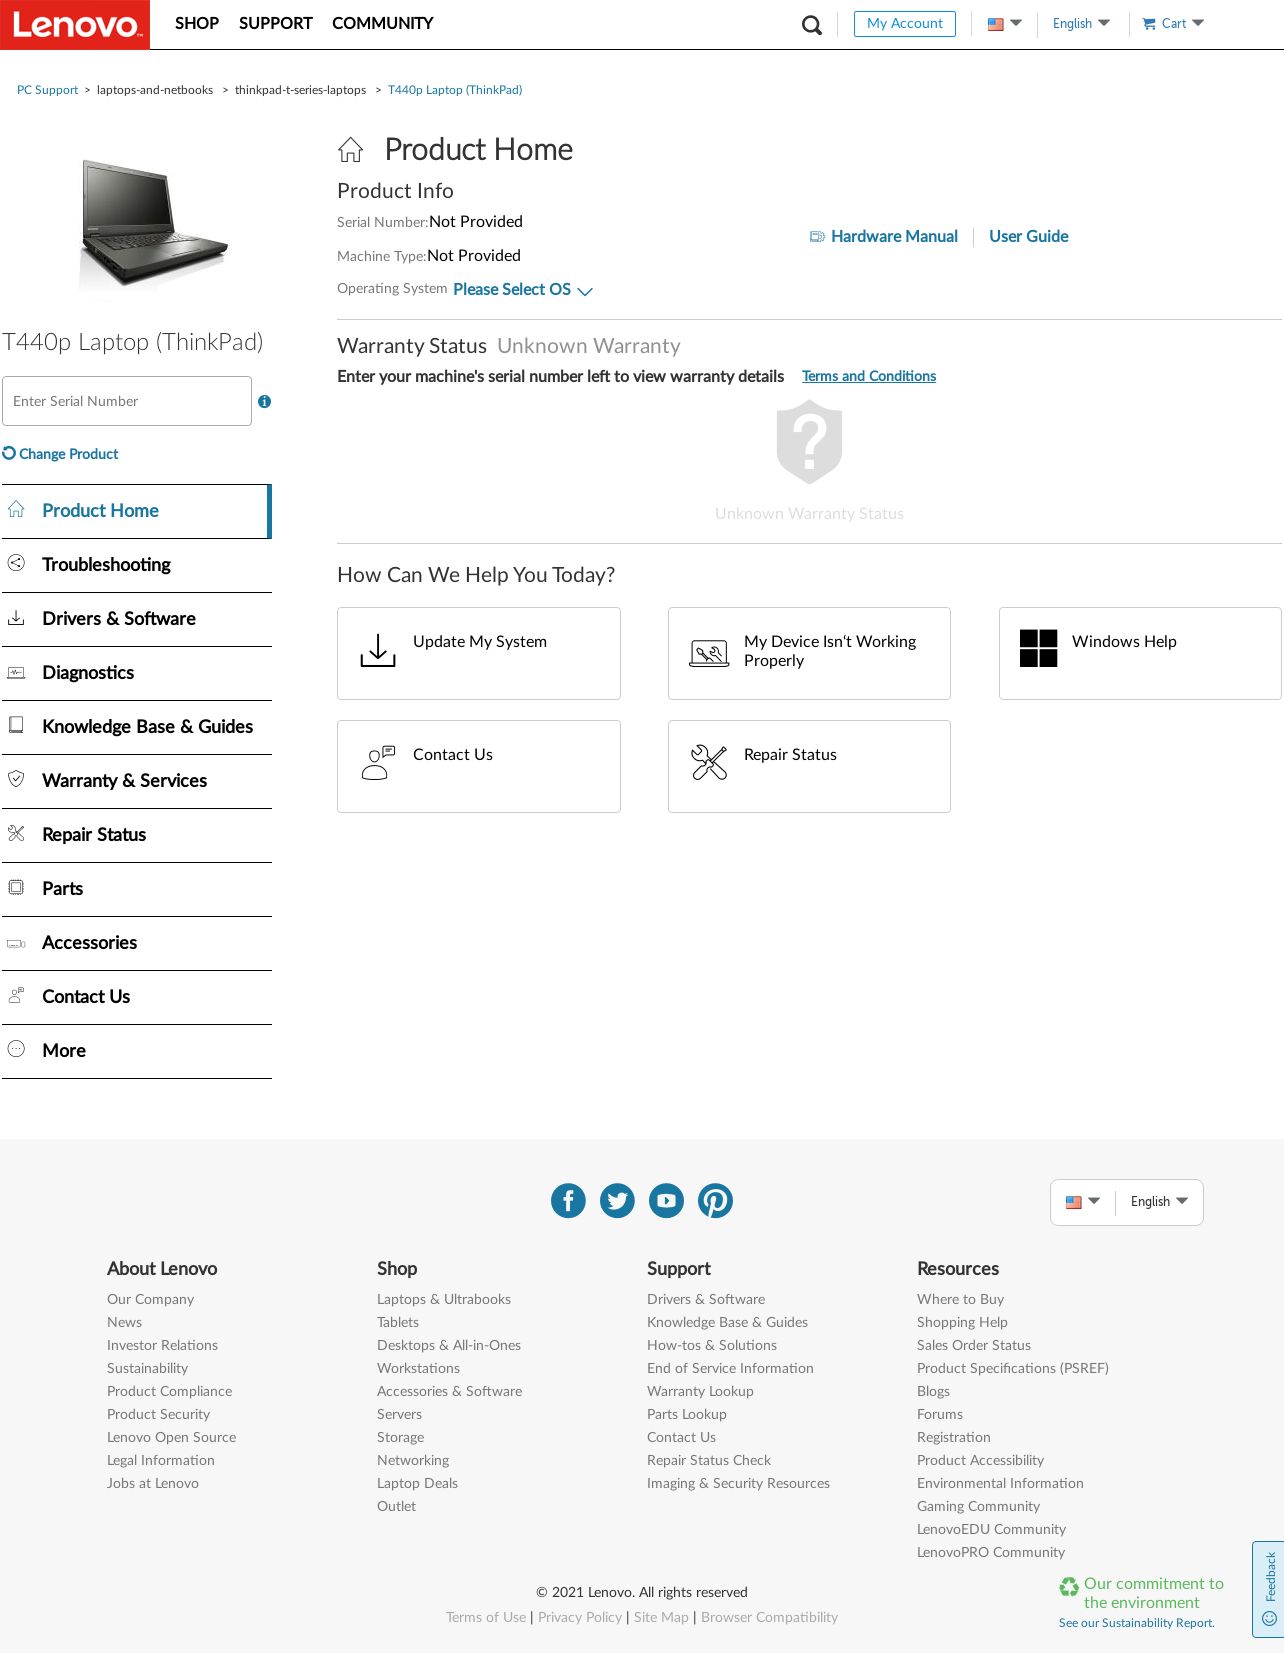Click the house icon beside Product Home heading
Viewport: 1284px width, 1653px height.
(350, 150)
